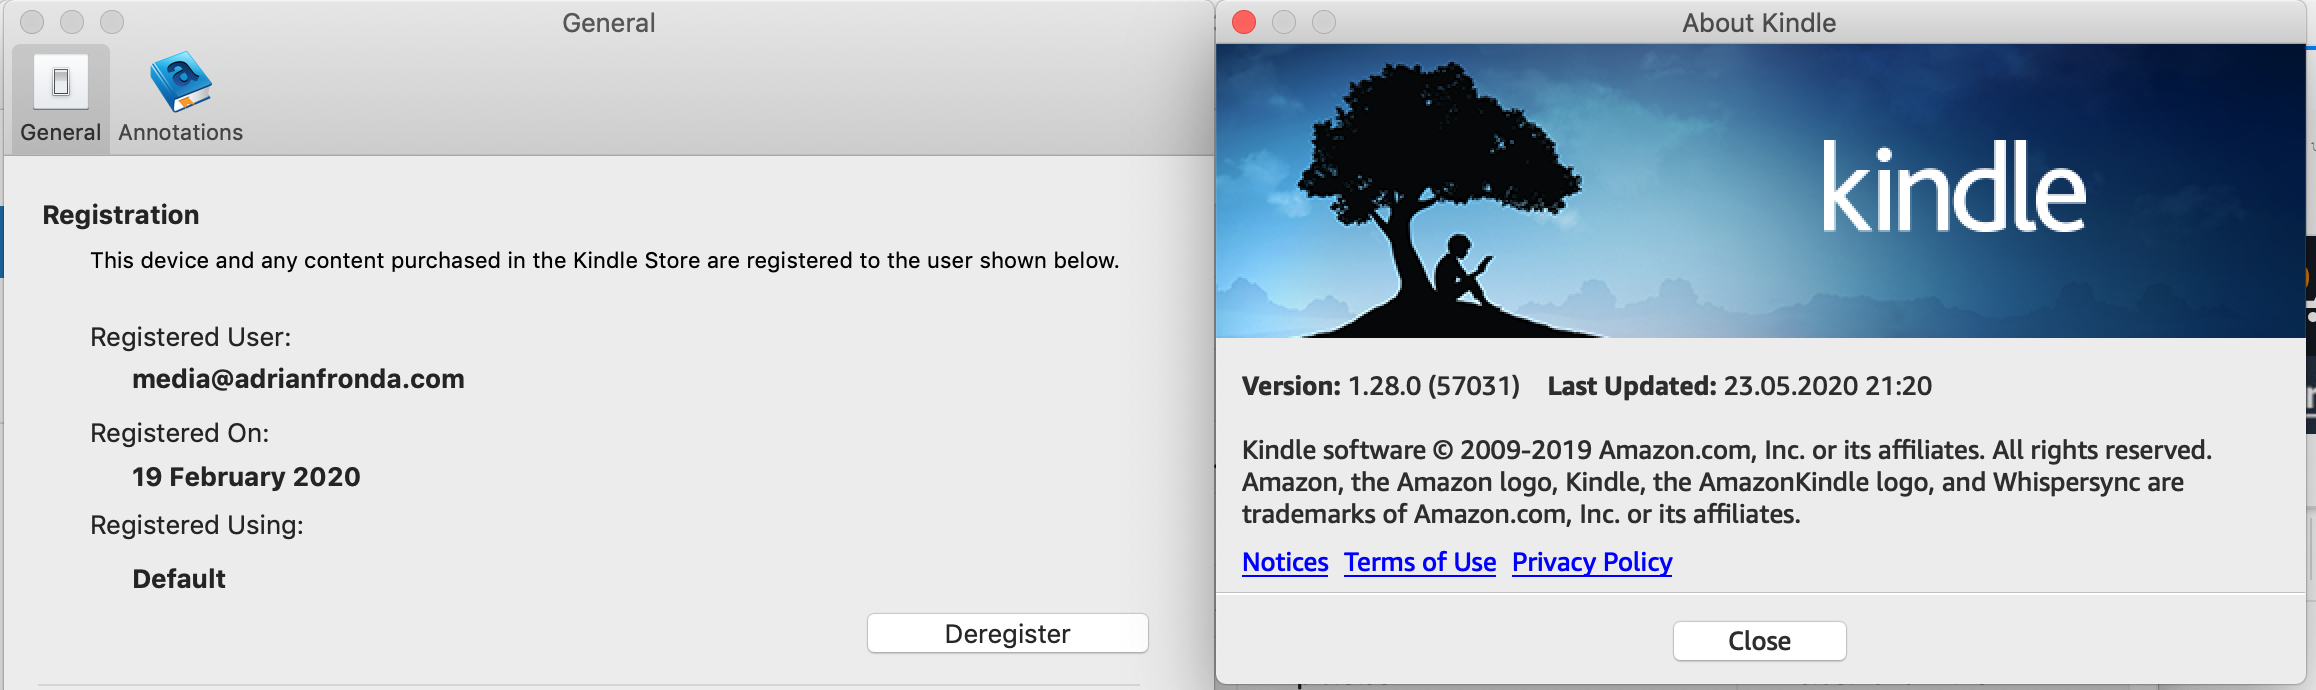Image resolution: width=2316 pixels, height=690 pixels.
Task: Click the red close button in About Kindle
Action: click(1244, 22)
